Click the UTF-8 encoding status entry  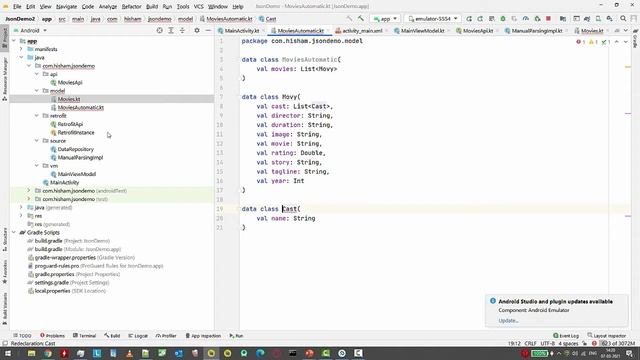(x=547, y=343)
